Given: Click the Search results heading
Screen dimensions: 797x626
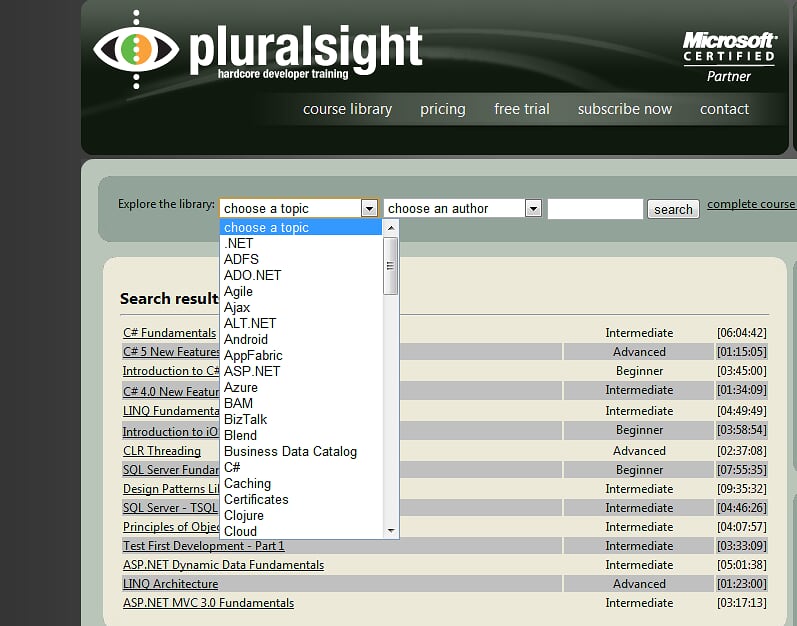Looking at the screenshot, I should (x=169, y=298).
